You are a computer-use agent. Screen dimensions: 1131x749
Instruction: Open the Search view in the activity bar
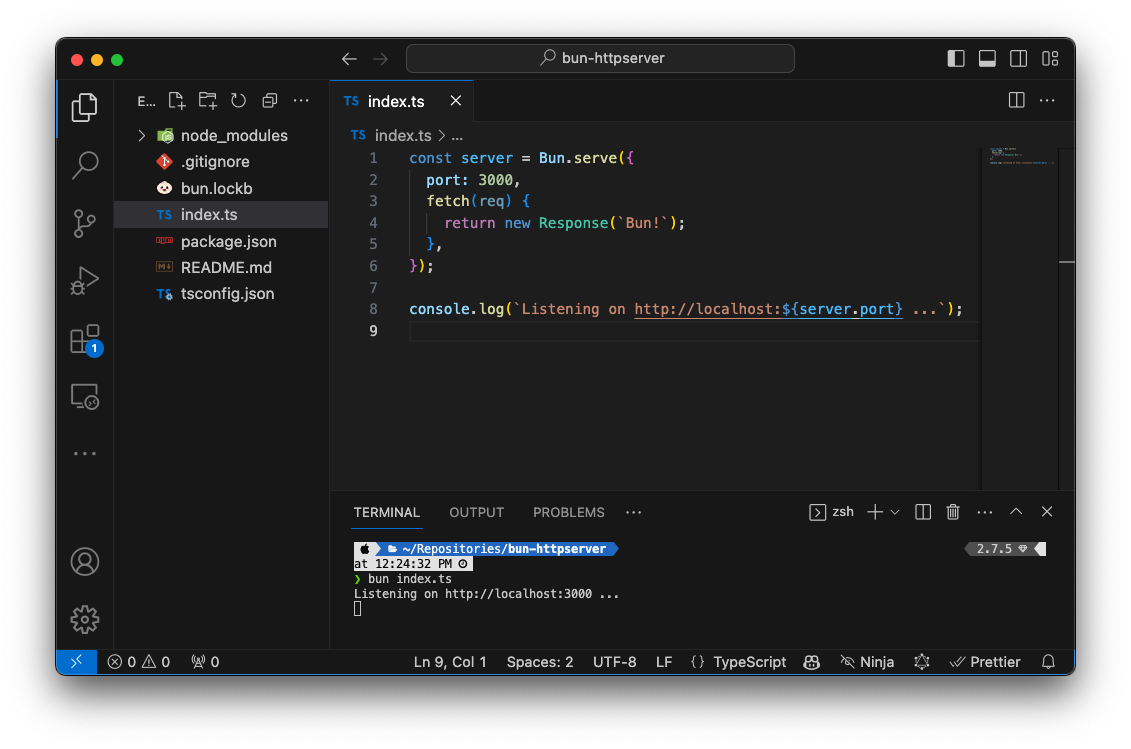[x=84, y=165]
